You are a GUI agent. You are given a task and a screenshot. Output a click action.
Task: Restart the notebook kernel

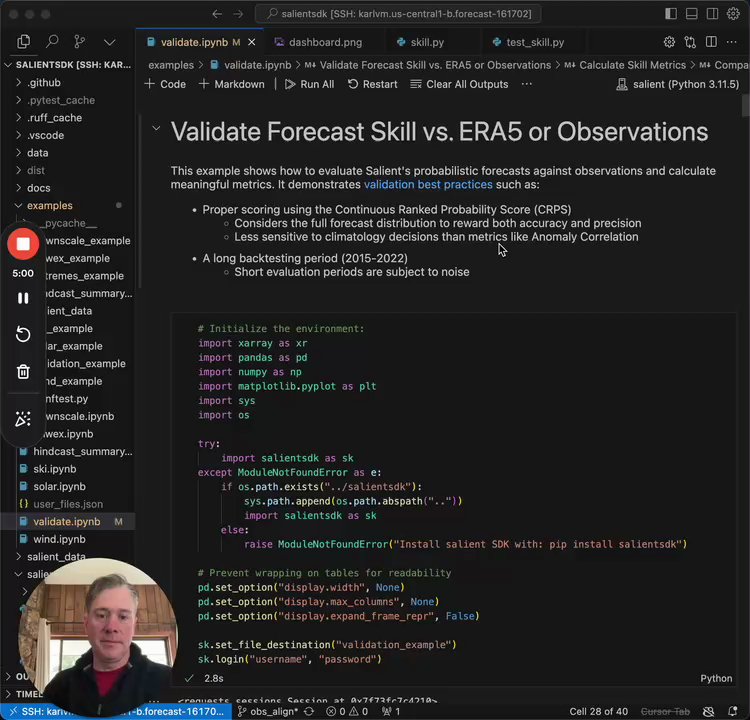click(x=373, y=84)
